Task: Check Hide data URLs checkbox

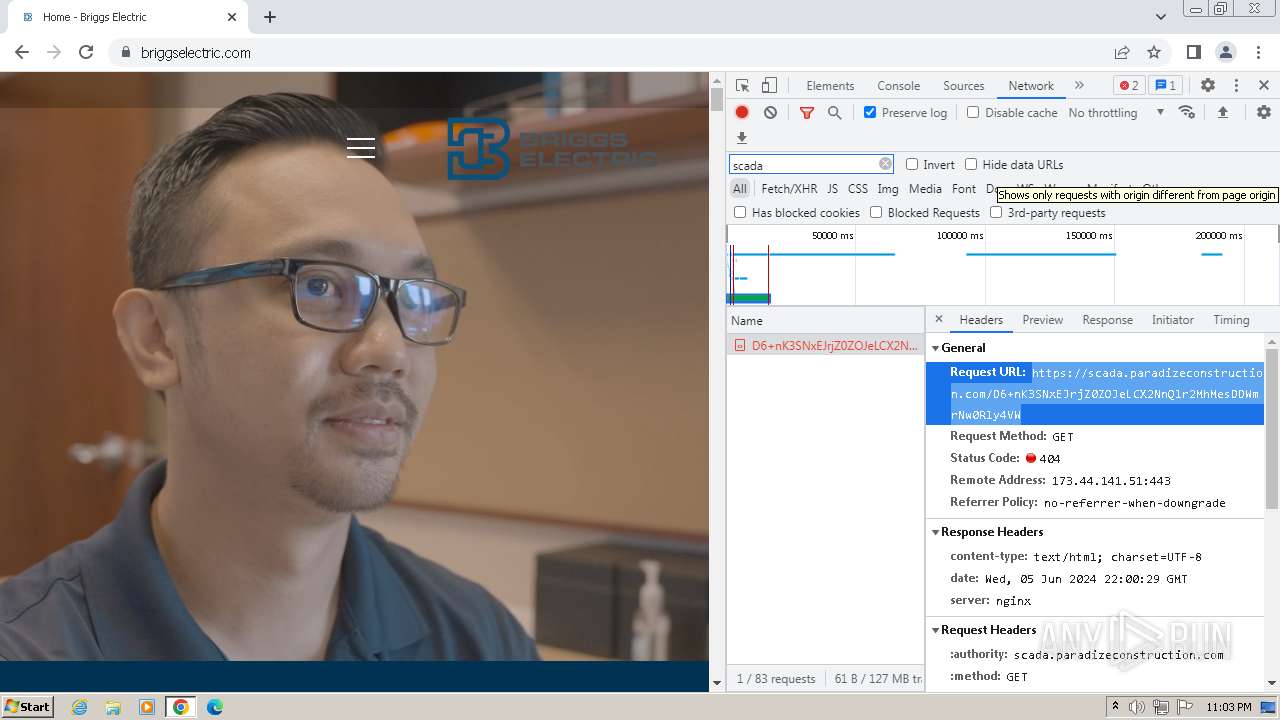Action: click(x=971, y=165)
